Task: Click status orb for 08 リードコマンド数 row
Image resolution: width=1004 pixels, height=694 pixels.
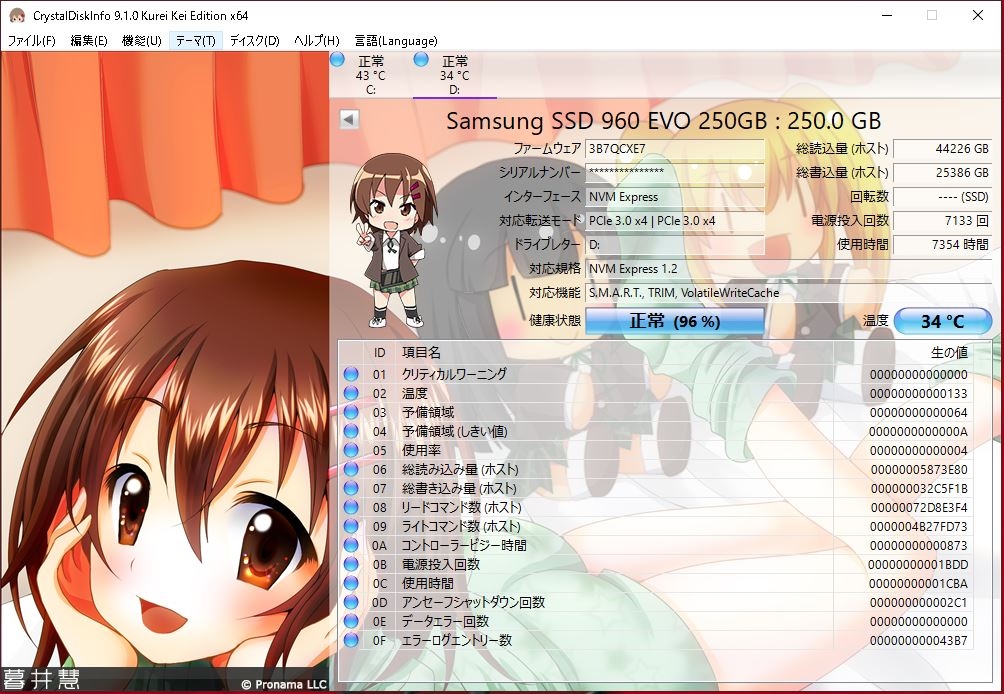Action: pos(351,507)
